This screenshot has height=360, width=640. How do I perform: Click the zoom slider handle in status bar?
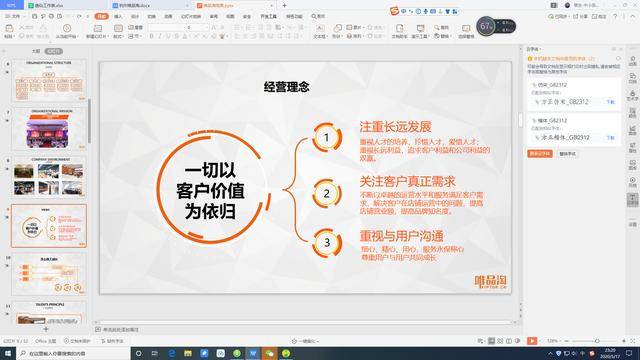click(597, 341)
